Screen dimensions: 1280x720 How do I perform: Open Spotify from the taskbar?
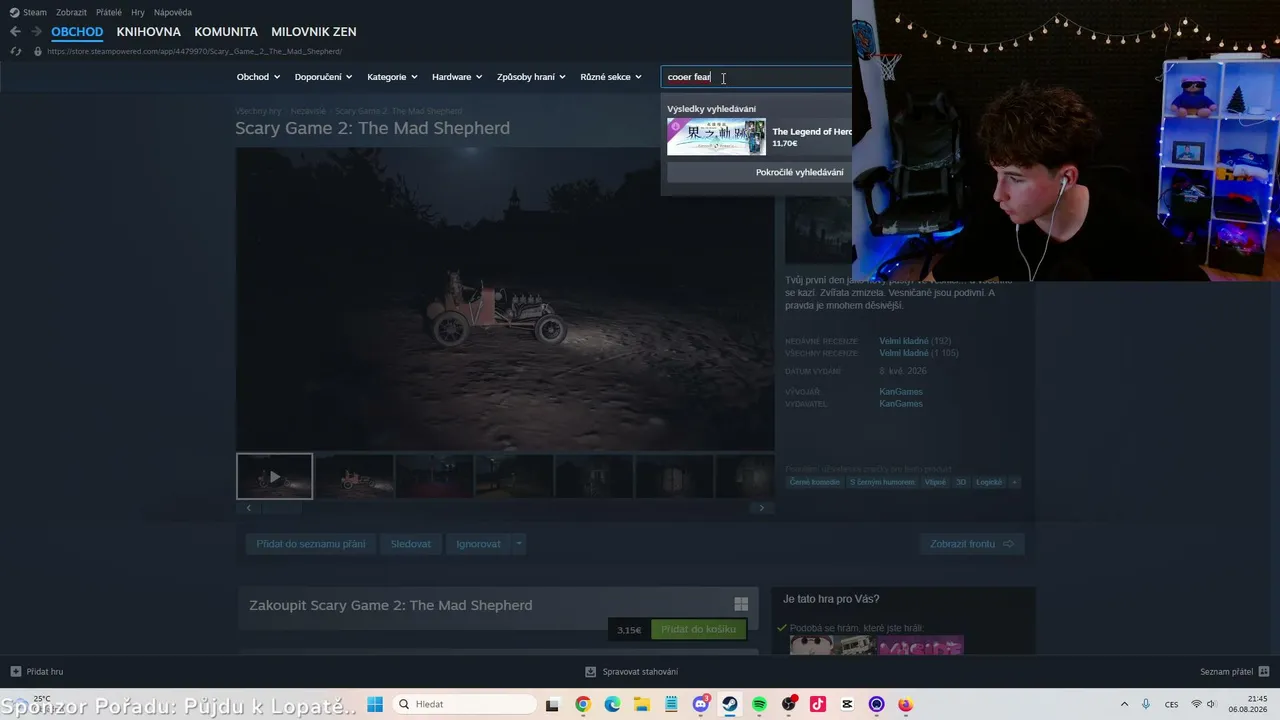click(x=759, y=704)
